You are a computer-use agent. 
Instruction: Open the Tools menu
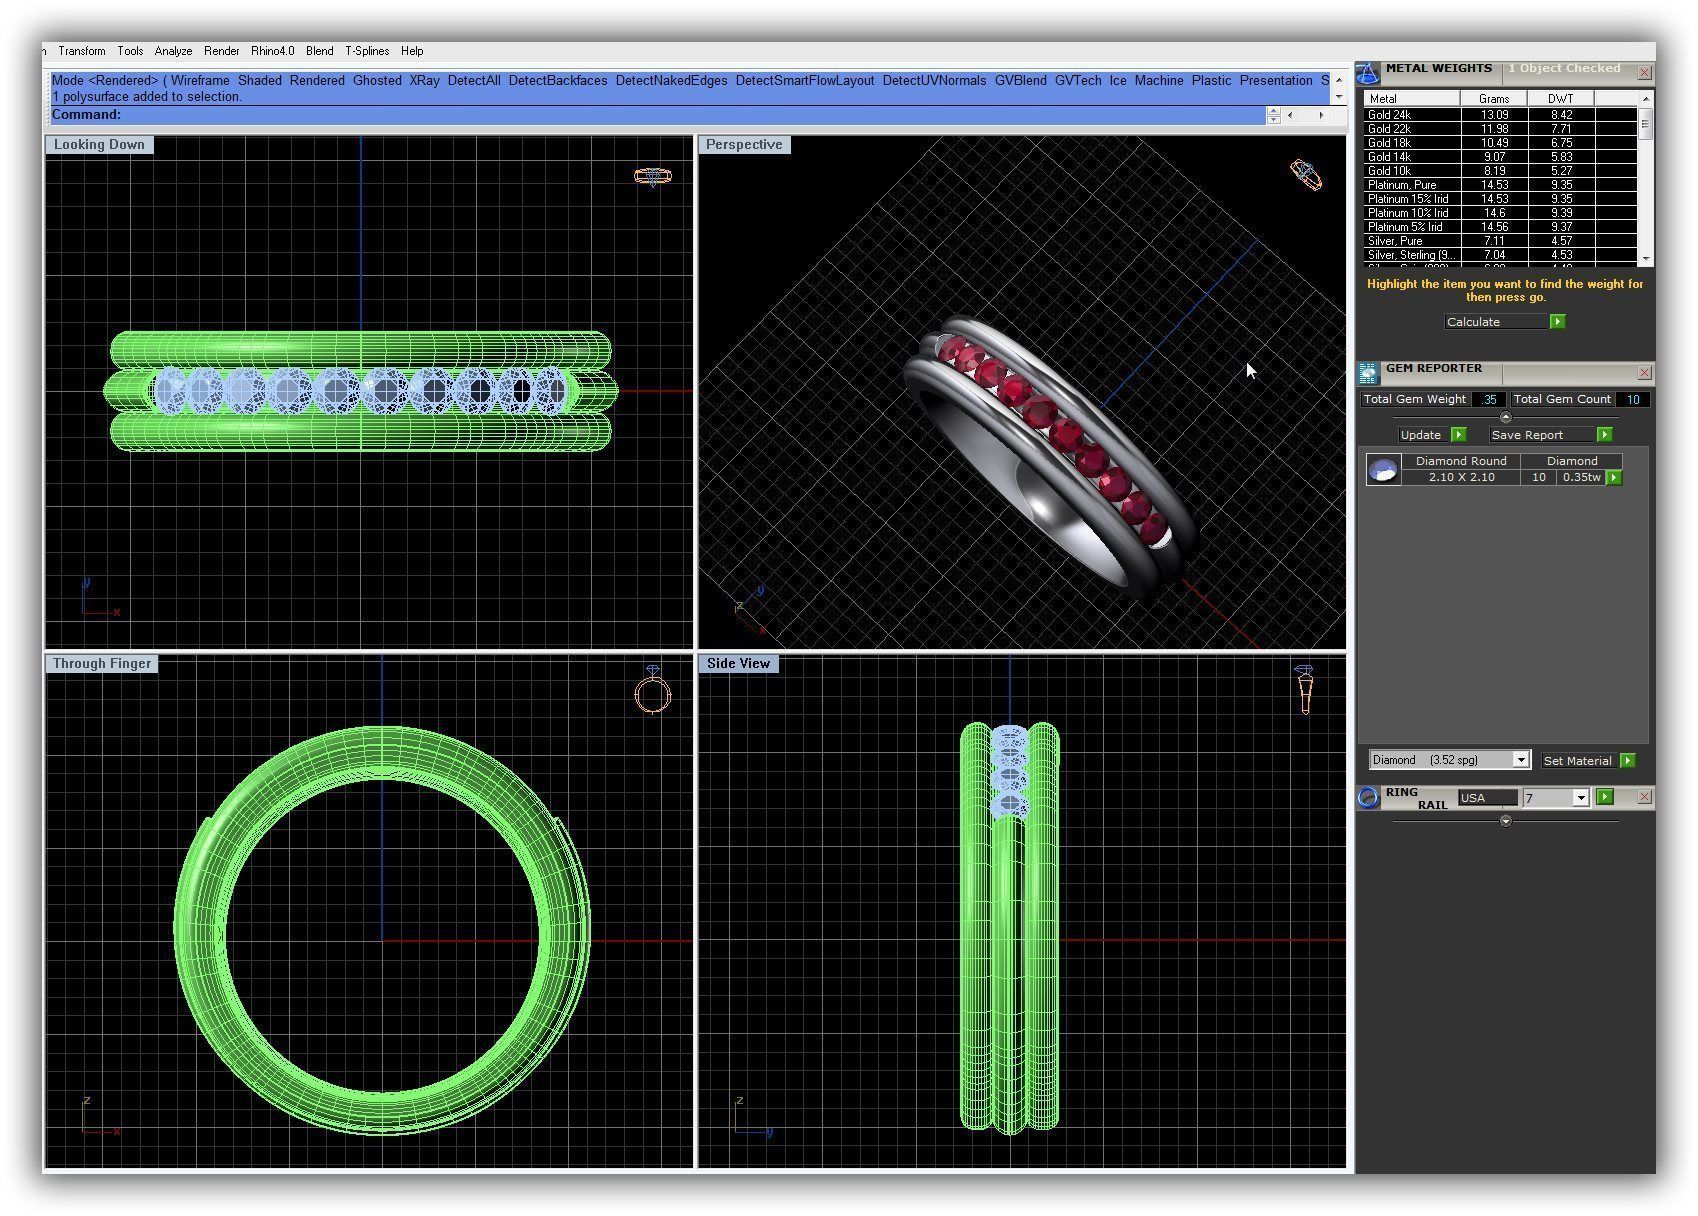(x=130, y=51)
